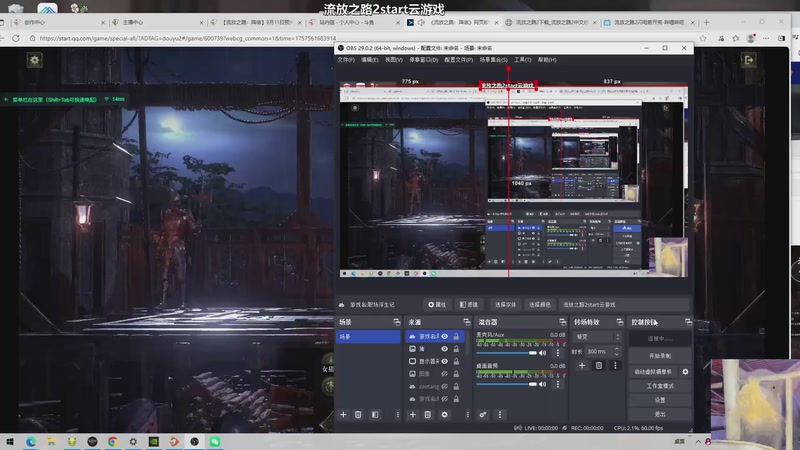Click the 设置 settings button in controls

click(660, 400)
